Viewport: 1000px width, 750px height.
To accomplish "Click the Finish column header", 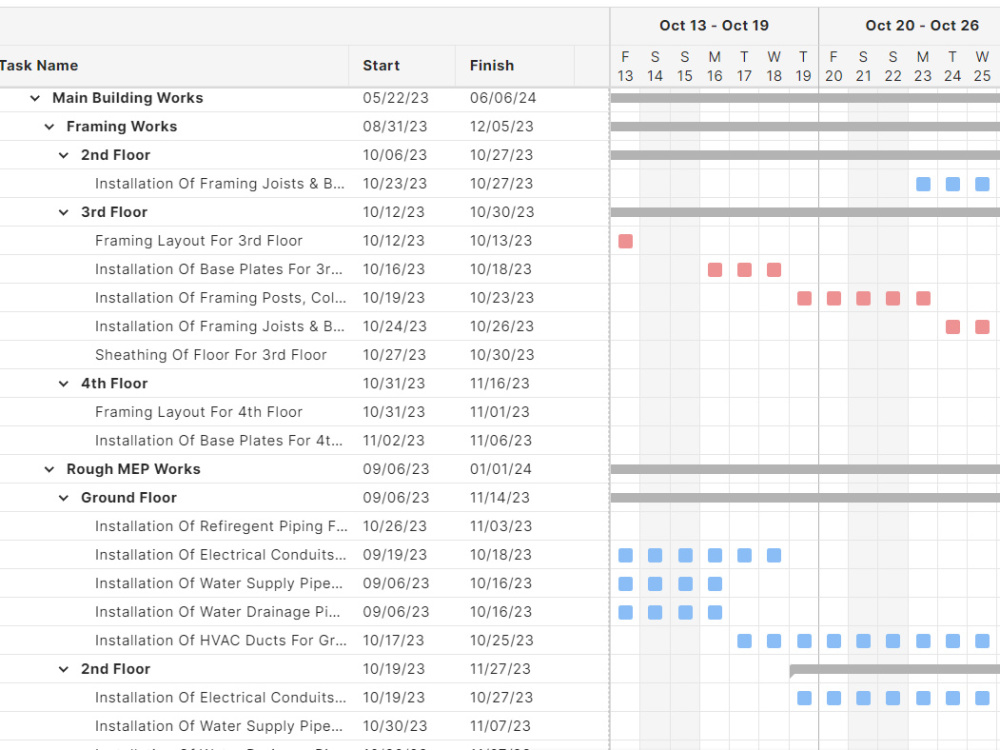I will (492, 66).
